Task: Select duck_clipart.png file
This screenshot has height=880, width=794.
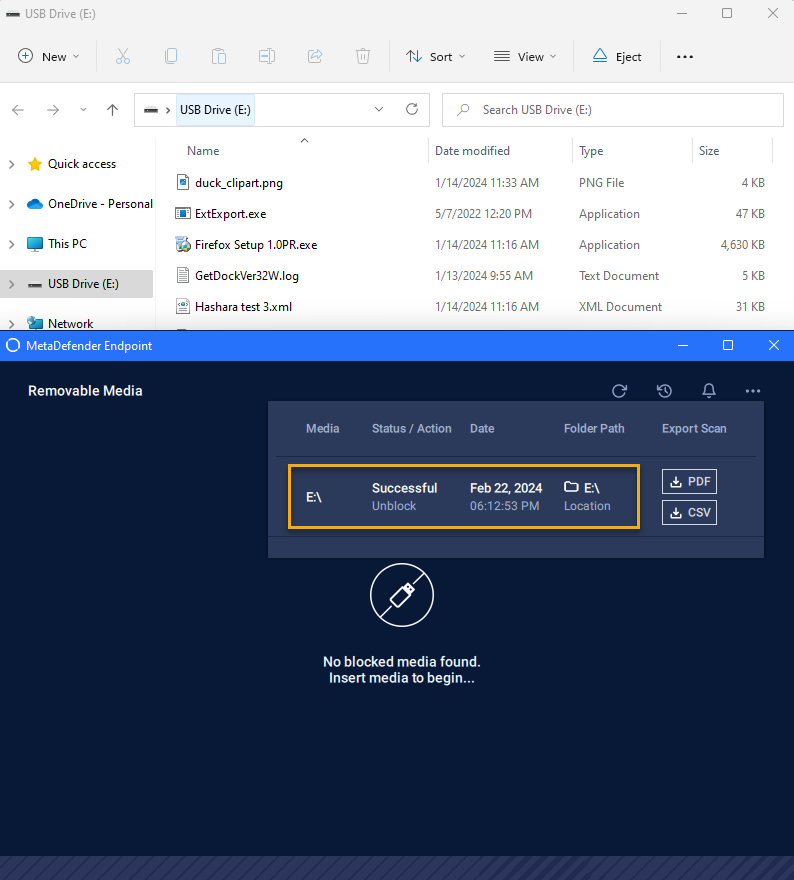Action: click(239, 183)
